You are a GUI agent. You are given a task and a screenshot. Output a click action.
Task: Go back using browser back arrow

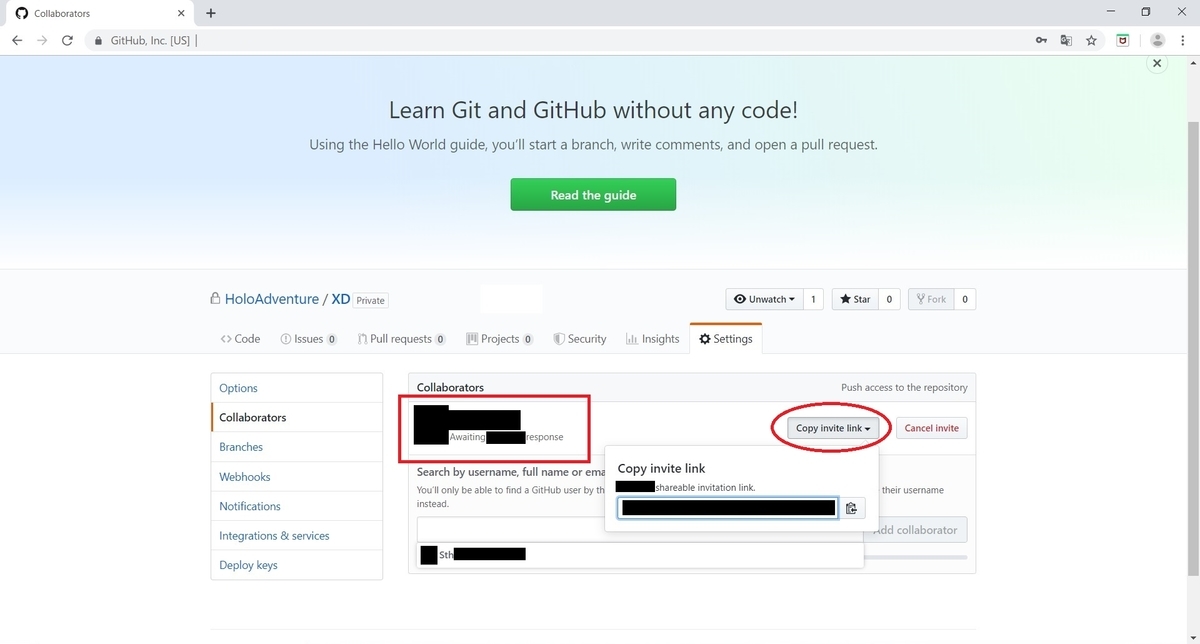(17, 41)
